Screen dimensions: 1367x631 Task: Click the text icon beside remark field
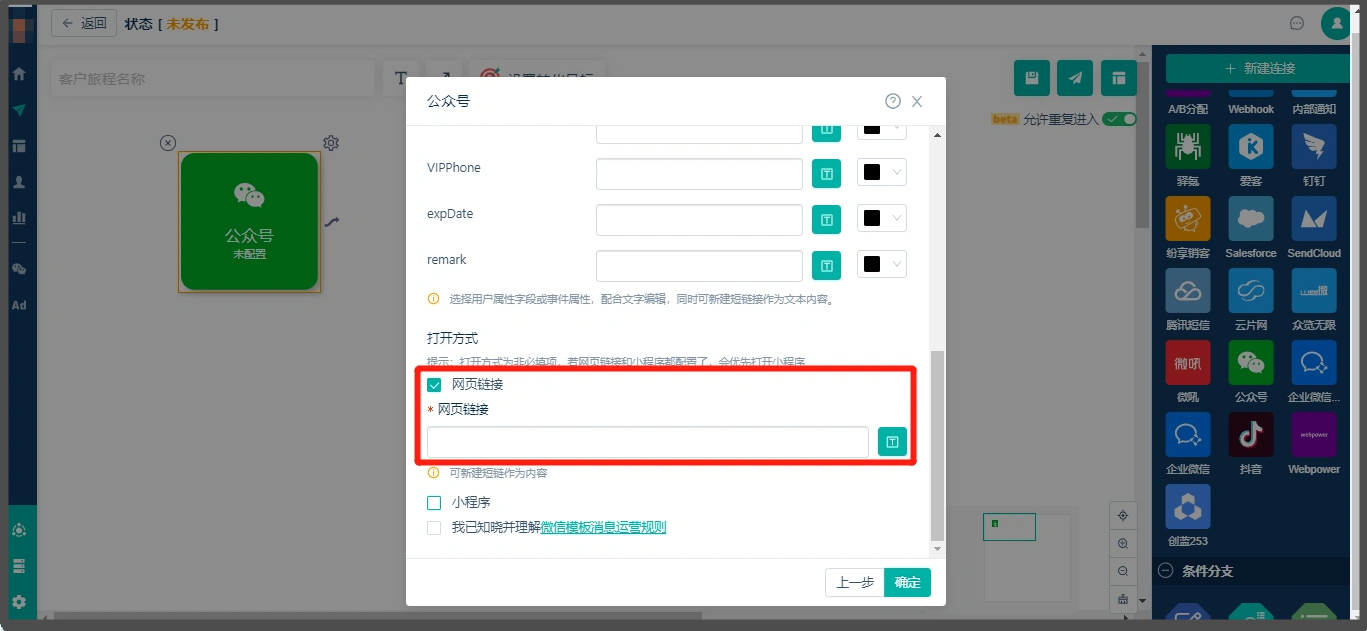point(826,266)
